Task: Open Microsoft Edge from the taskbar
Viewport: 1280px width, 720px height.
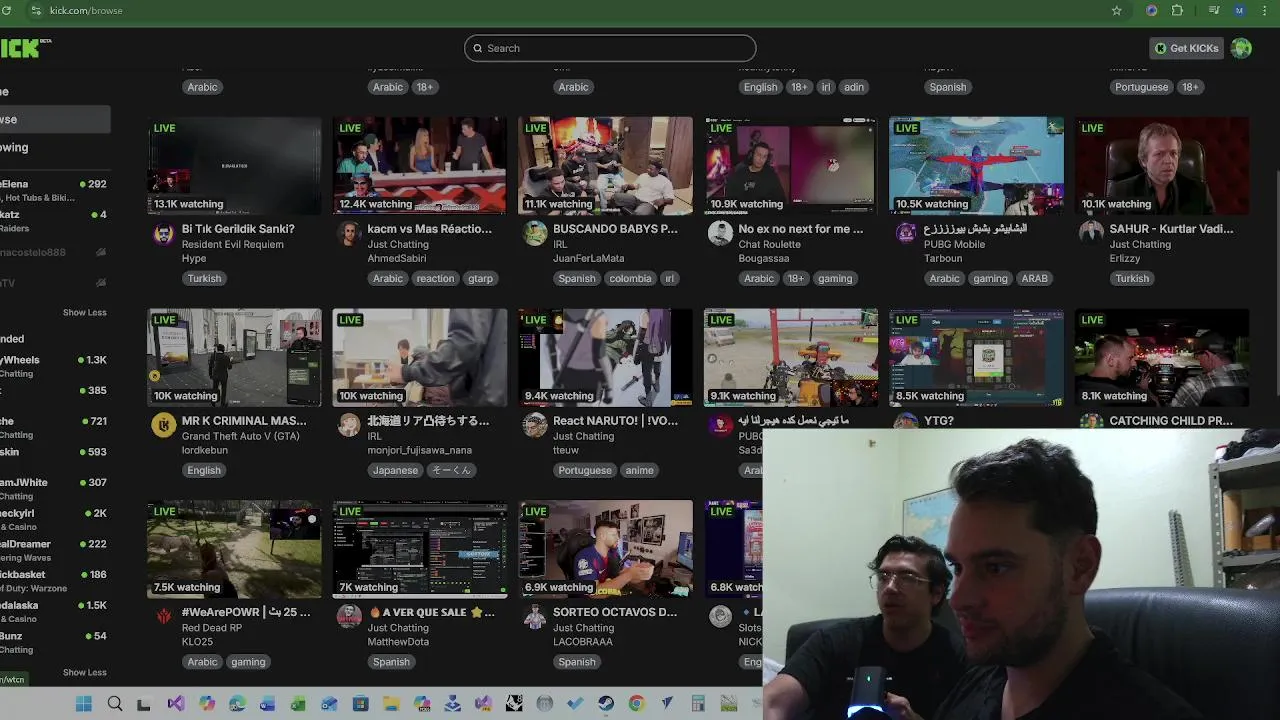Action: (237, 704)
